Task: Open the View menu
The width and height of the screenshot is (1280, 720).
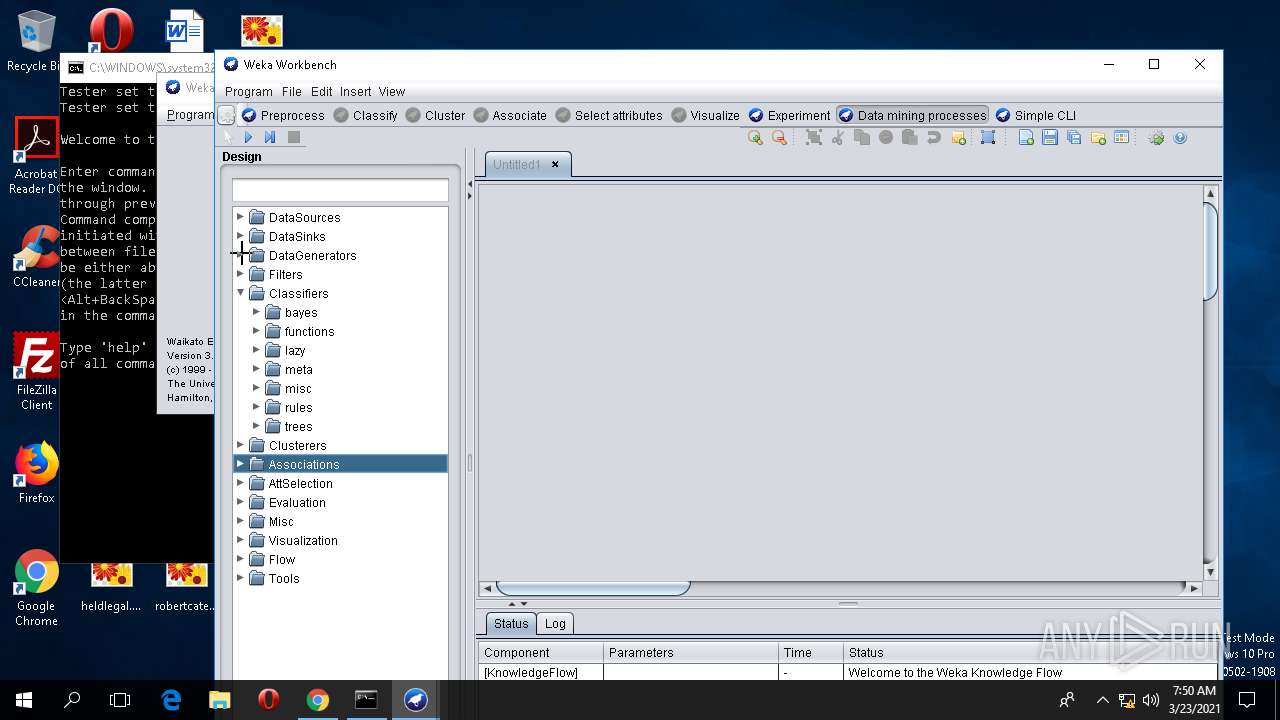Action: pyautogui.click(x=392, y=91)
